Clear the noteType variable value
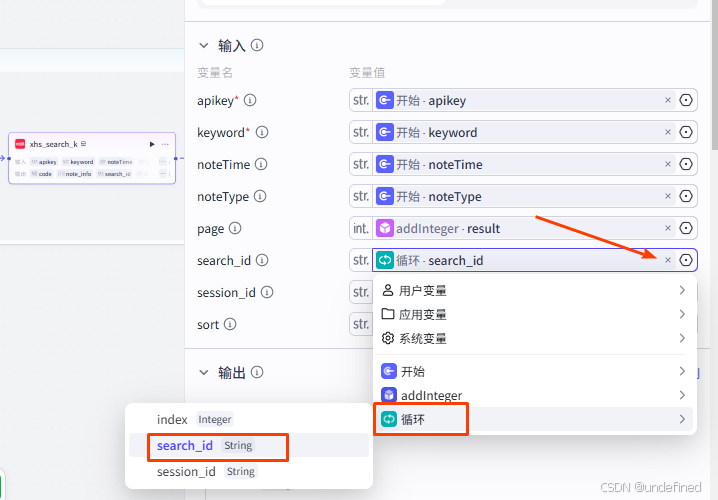Screen dimensions: 718x500 [x=668, y=196]
